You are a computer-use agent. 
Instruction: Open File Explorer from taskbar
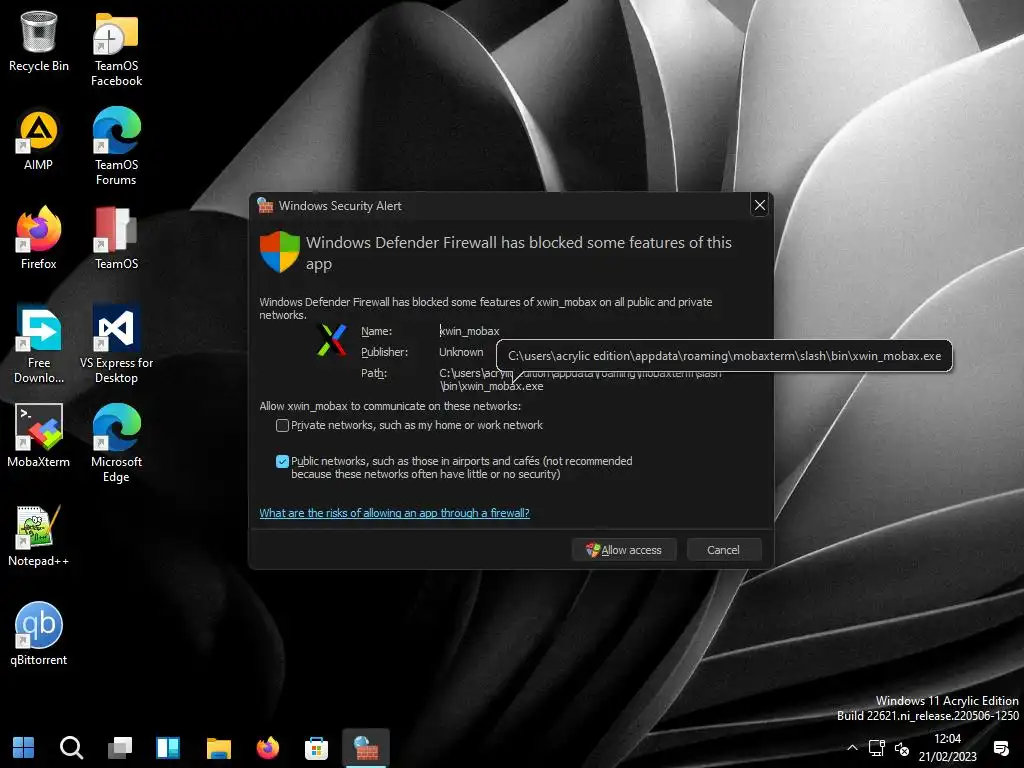click(x=218, y=748)
